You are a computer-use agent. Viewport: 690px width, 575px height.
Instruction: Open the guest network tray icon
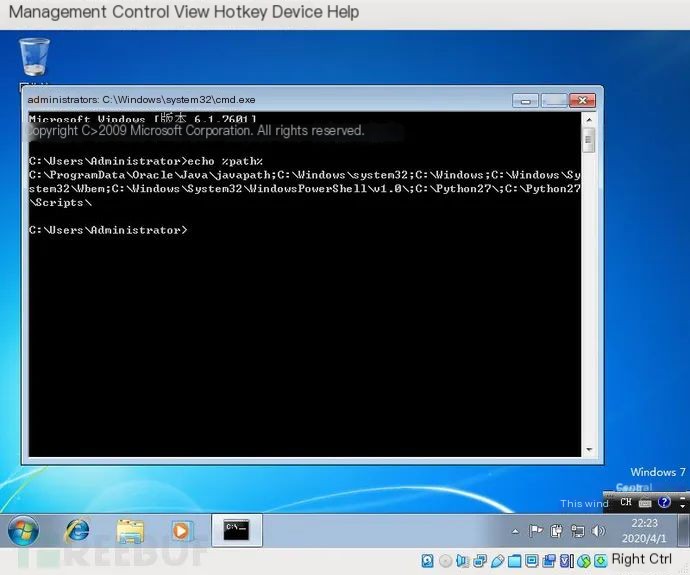pos(577,531)
